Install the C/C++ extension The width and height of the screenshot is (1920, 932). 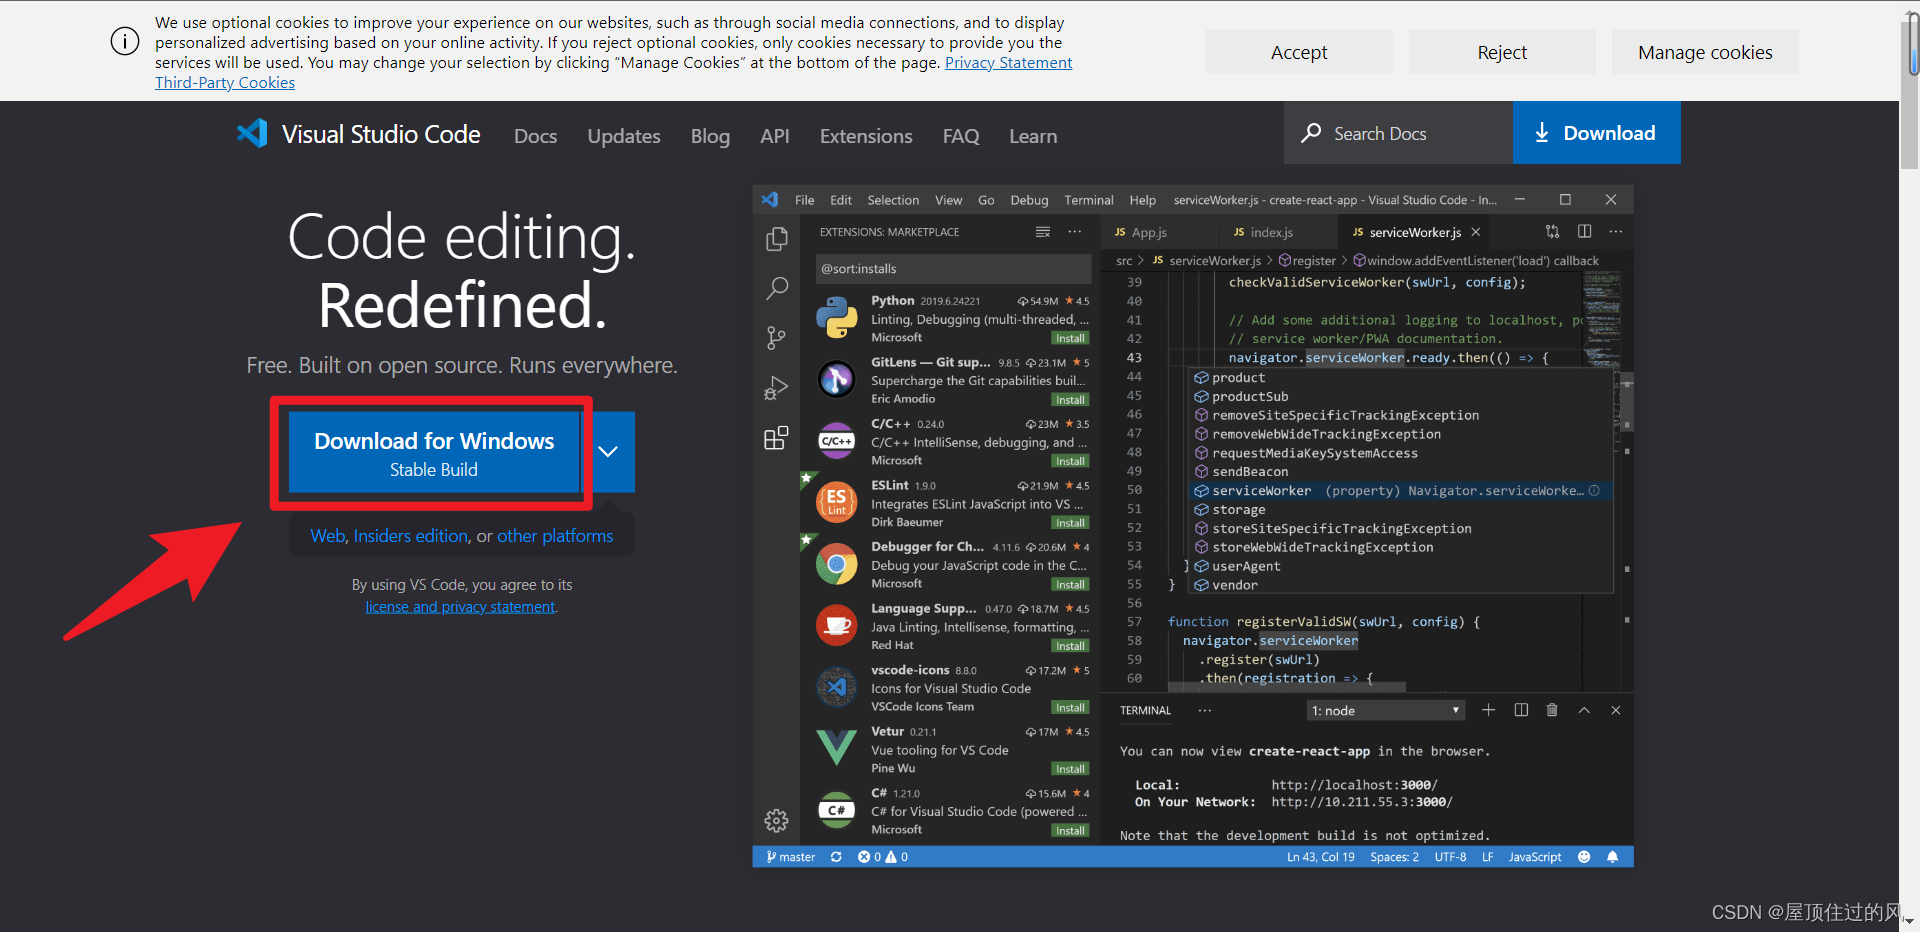1070,461
